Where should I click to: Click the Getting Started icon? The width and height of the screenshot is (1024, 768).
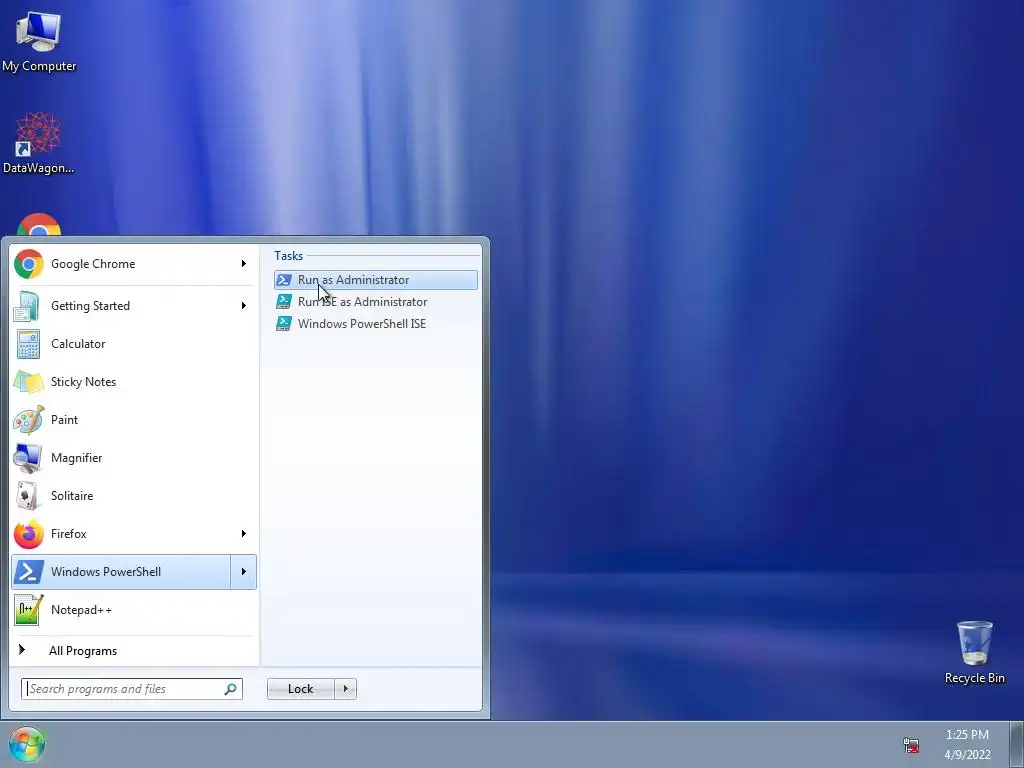(x=27, y=306)
